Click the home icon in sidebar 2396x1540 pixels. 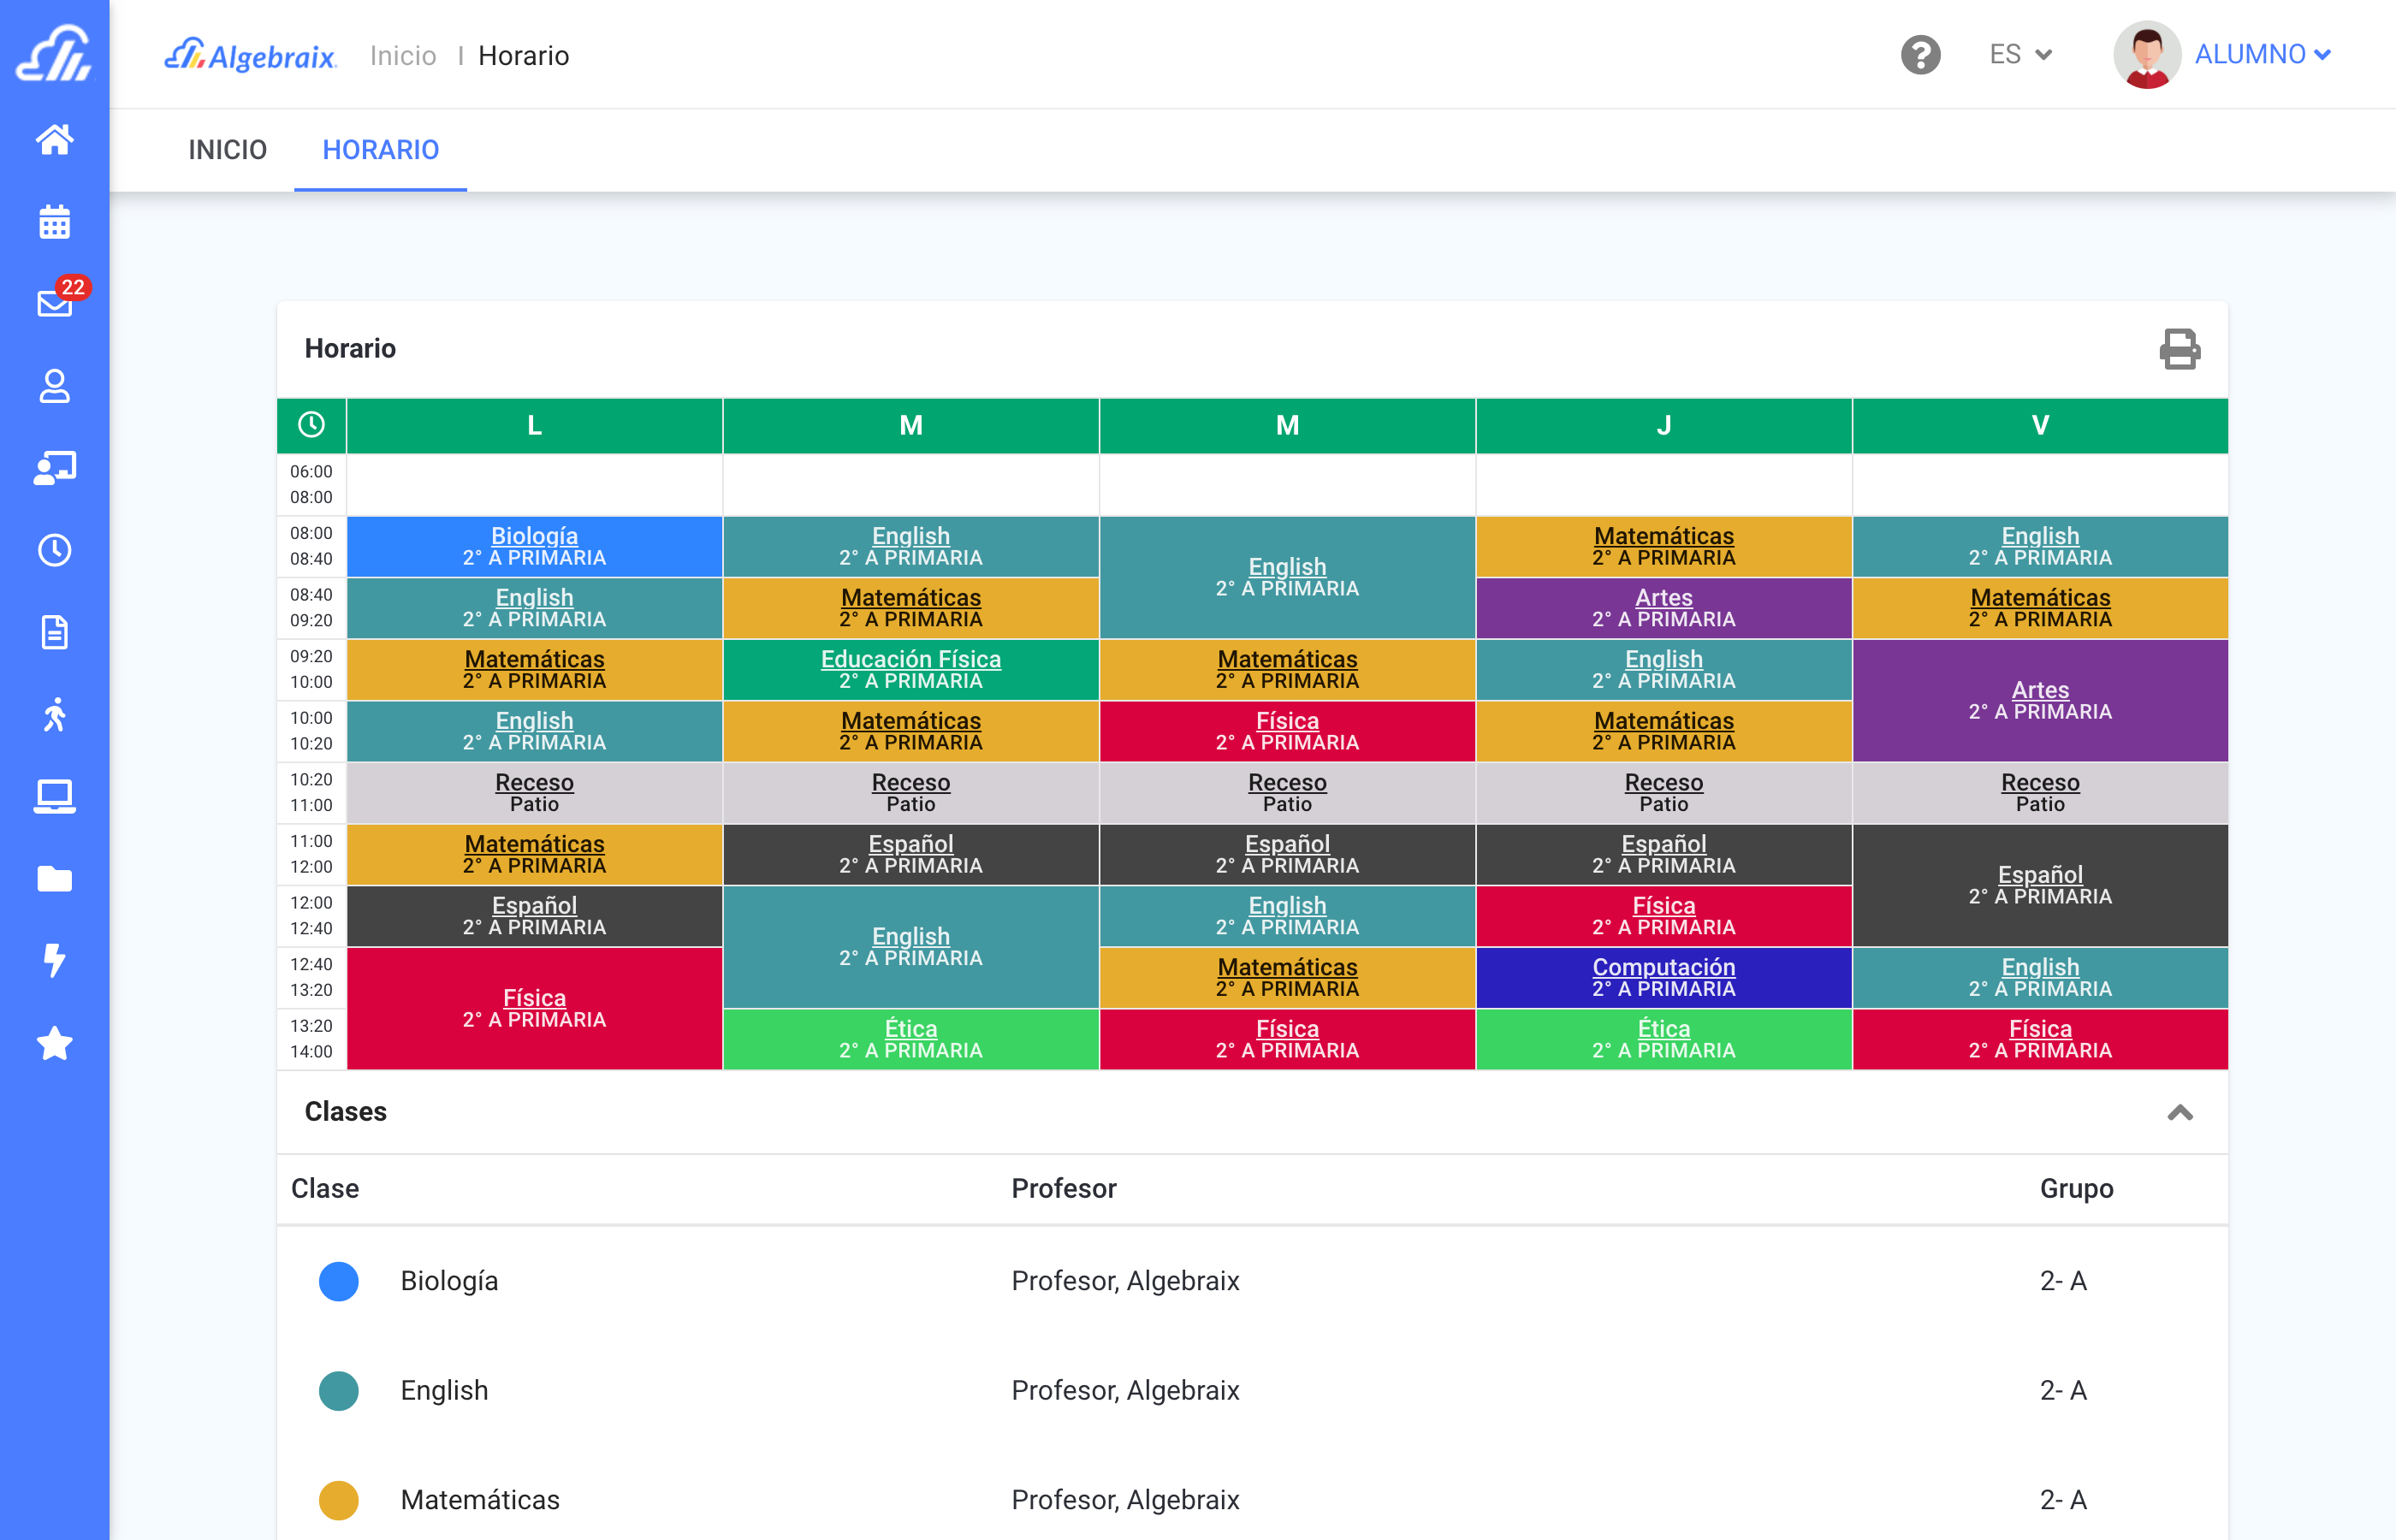click(x=54, y=140)
